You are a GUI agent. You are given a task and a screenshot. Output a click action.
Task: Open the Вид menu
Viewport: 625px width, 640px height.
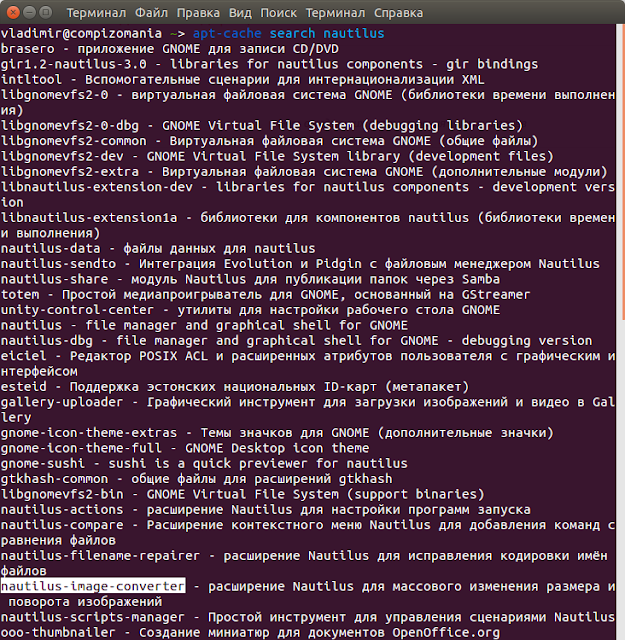pyautogui.click(x=240, y=13)
